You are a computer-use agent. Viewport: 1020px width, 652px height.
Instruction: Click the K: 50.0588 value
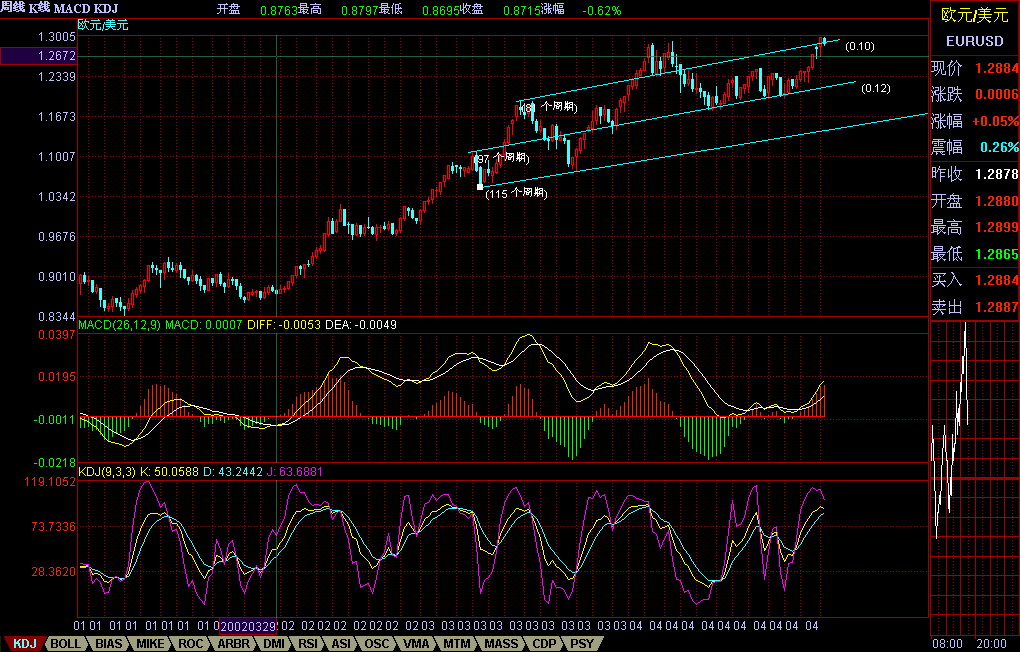169,472
